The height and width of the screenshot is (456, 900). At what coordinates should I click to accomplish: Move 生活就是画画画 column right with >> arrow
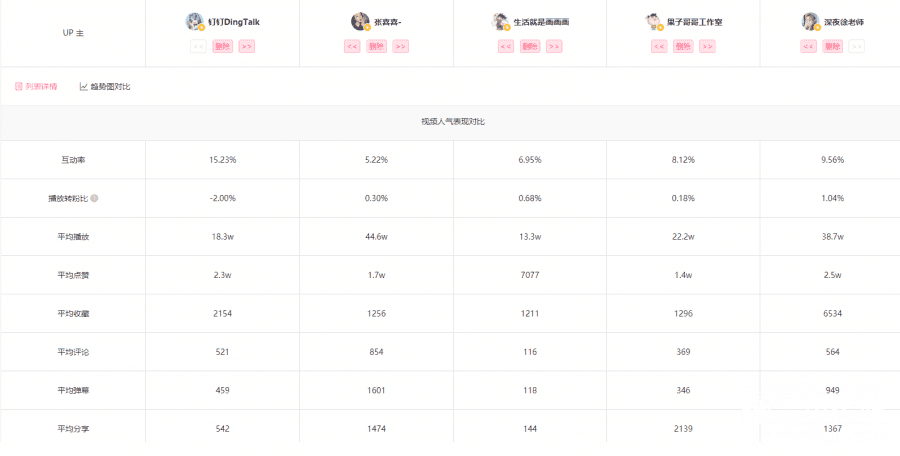(x=554, y=46)
